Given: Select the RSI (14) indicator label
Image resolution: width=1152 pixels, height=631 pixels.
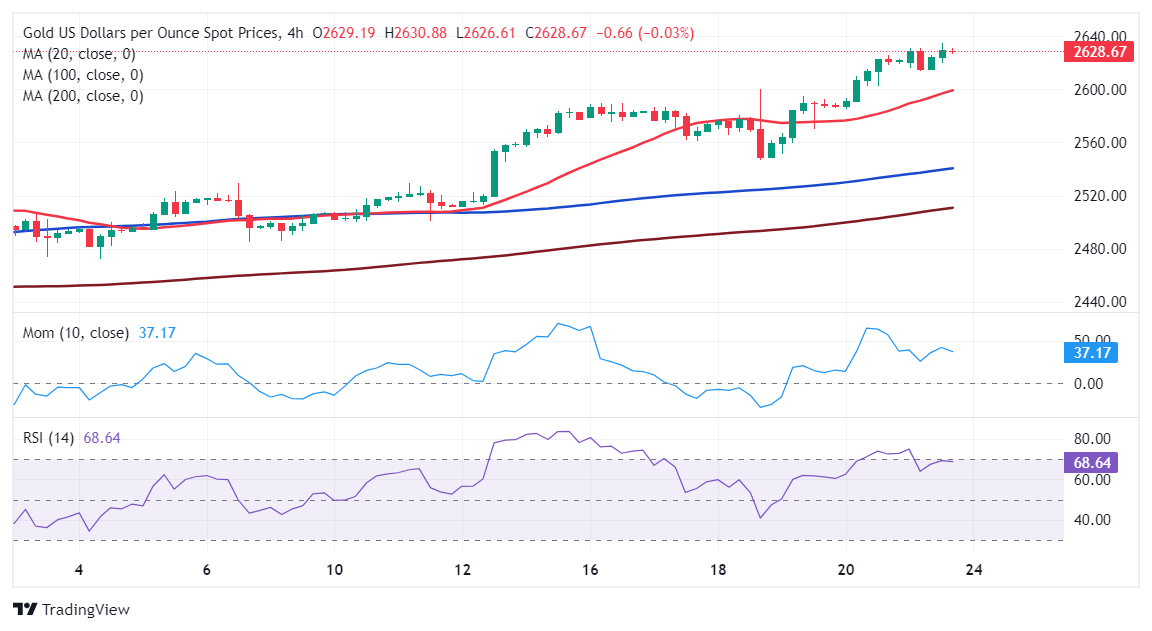Looking at the screenshot, I should pyautogui.click(x=48, y=438).
